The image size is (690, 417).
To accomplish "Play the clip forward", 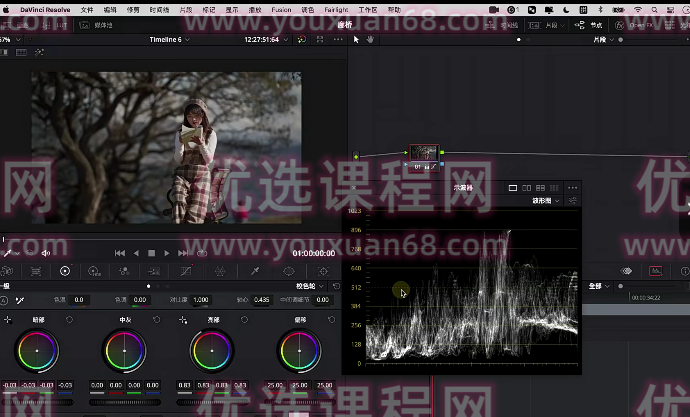I will coord(166,253).
